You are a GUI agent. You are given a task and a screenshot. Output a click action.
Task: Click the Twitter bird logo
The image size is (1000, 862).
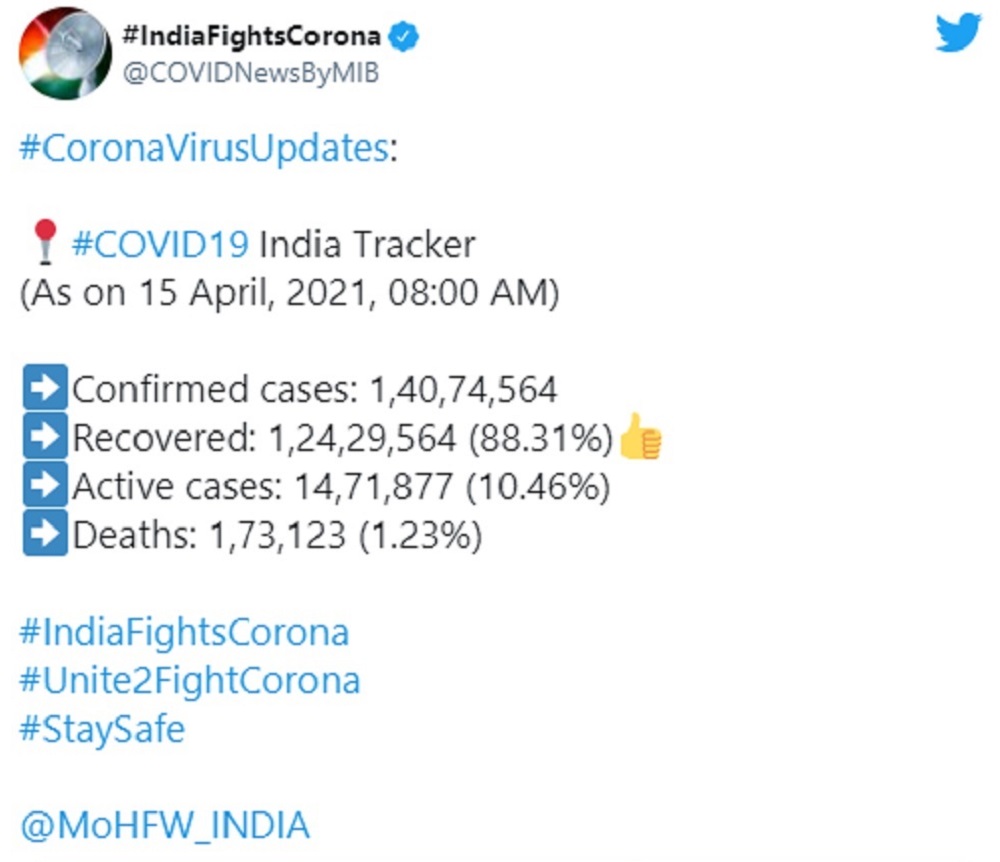(958, 34)
